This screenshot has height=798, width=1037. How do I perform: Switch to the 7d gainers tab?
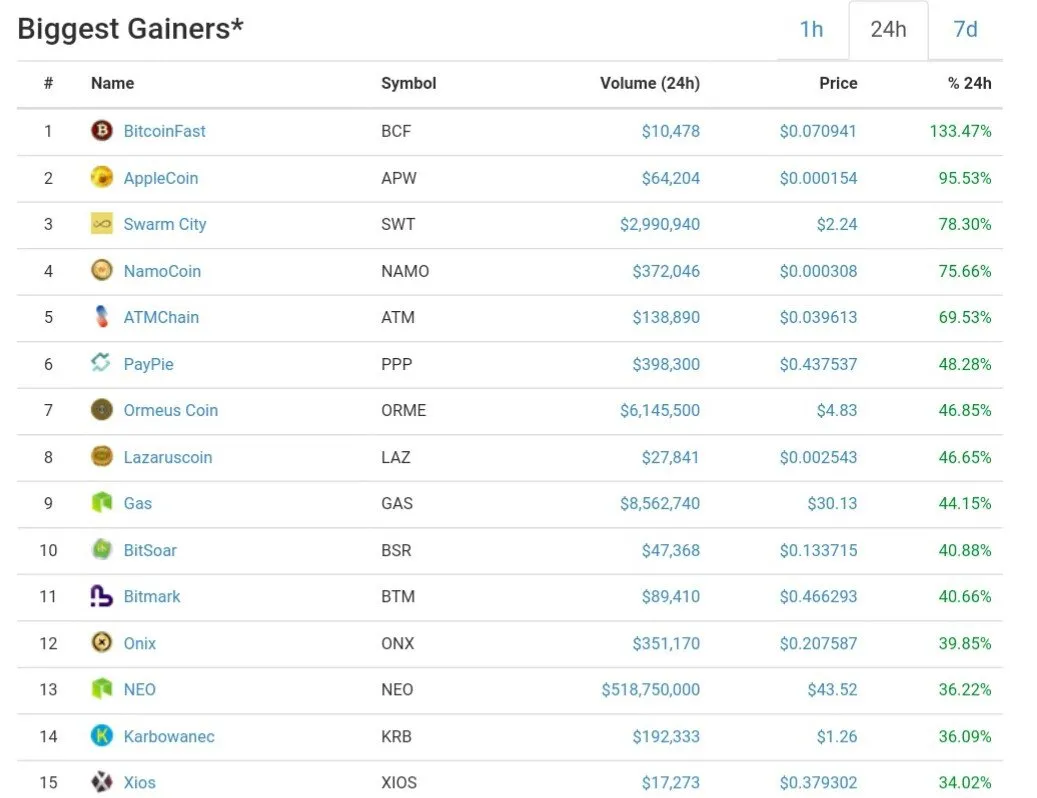click(x=965, y=30)
